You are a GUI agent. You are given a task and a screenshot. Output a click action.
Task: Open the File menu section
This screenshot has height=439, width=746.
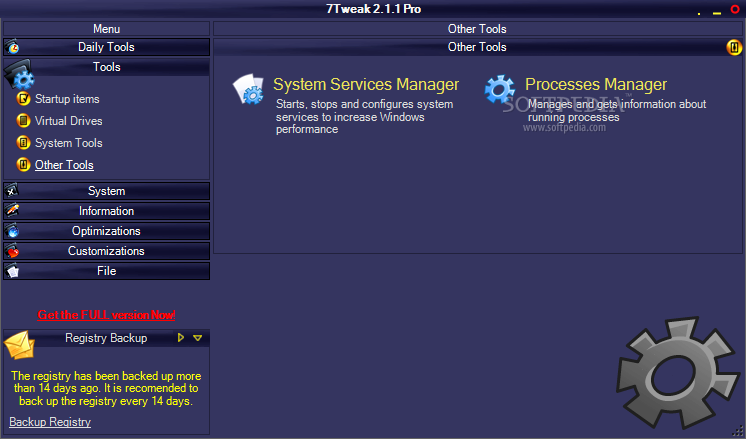[x=106, y=271]
